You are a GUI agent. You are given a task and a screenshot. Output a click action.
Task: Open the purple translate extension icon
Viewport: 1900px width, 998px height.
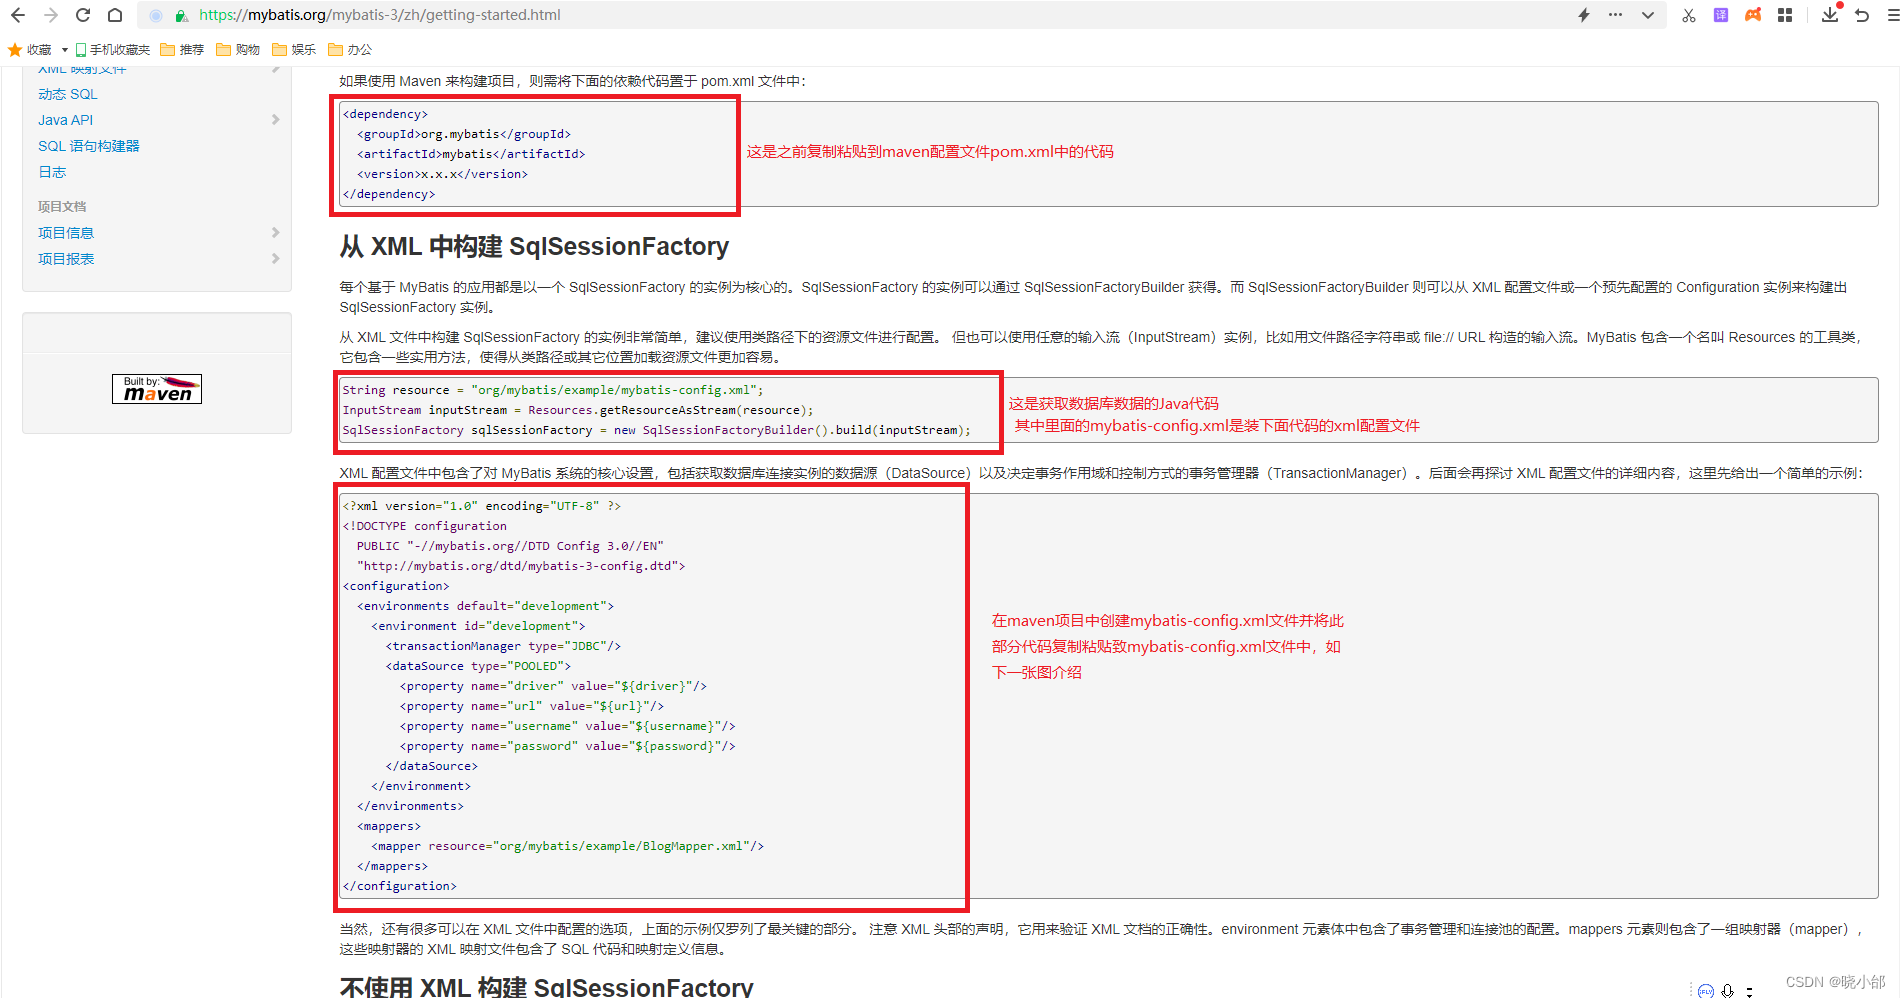point(1721,15)
